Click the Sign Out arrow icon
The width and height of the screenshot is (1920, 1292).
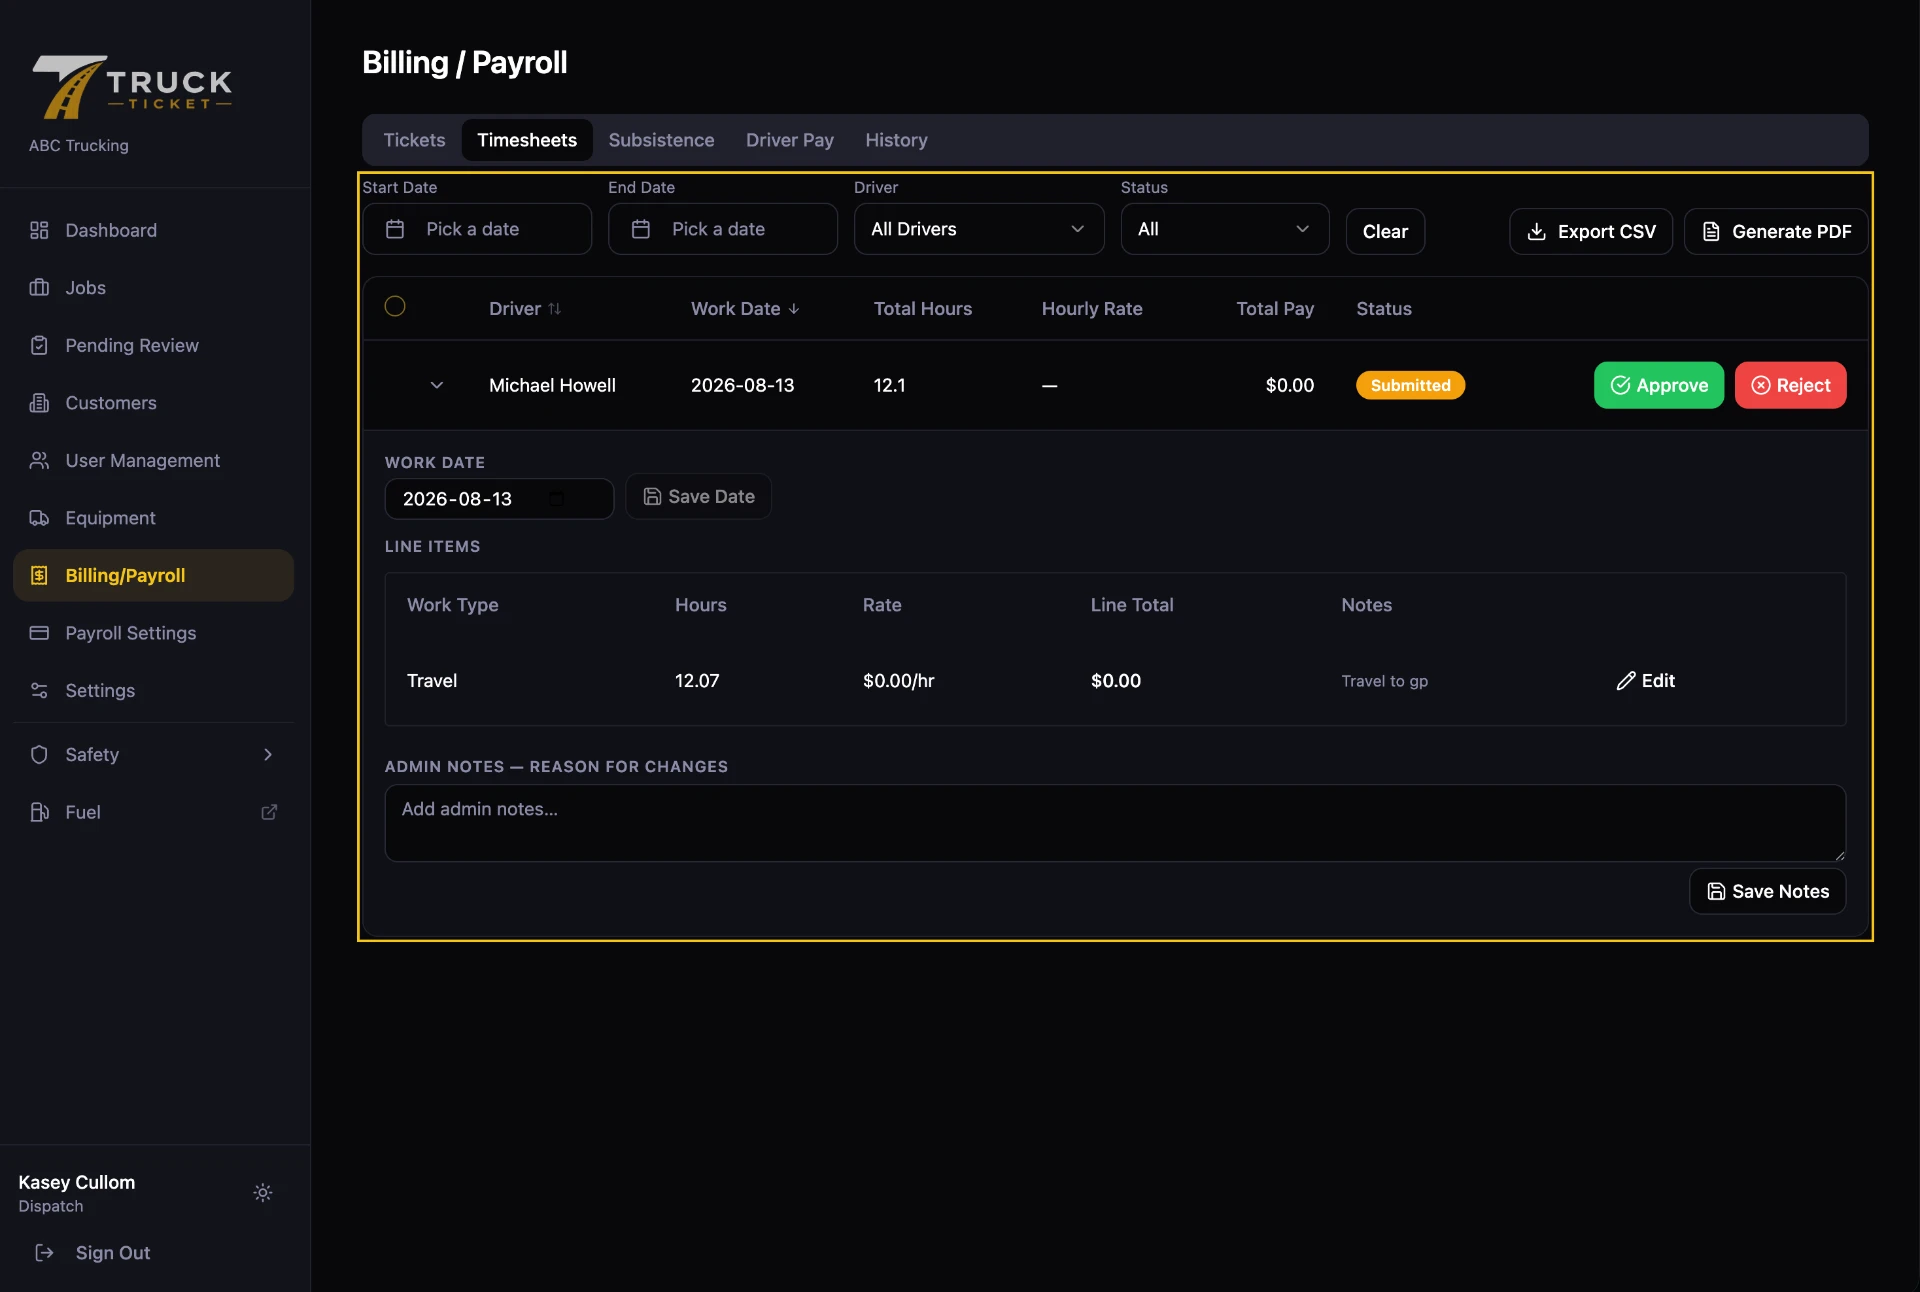[44, 1252]
